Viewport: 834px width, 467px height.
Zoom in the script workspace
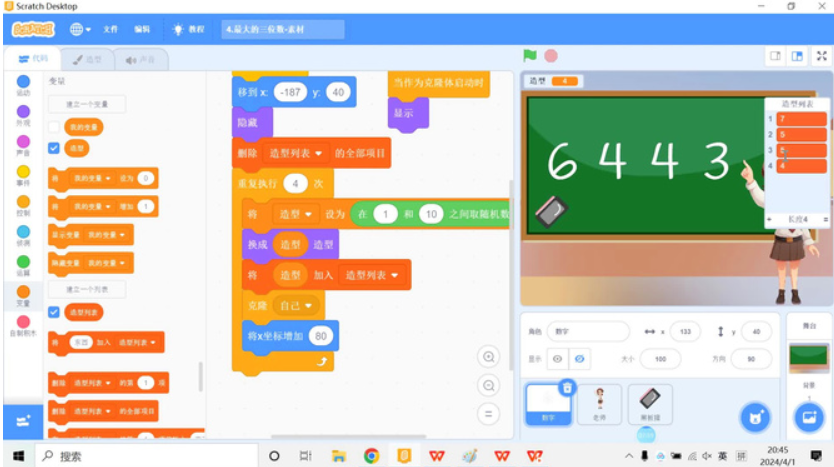pos(489,357)
